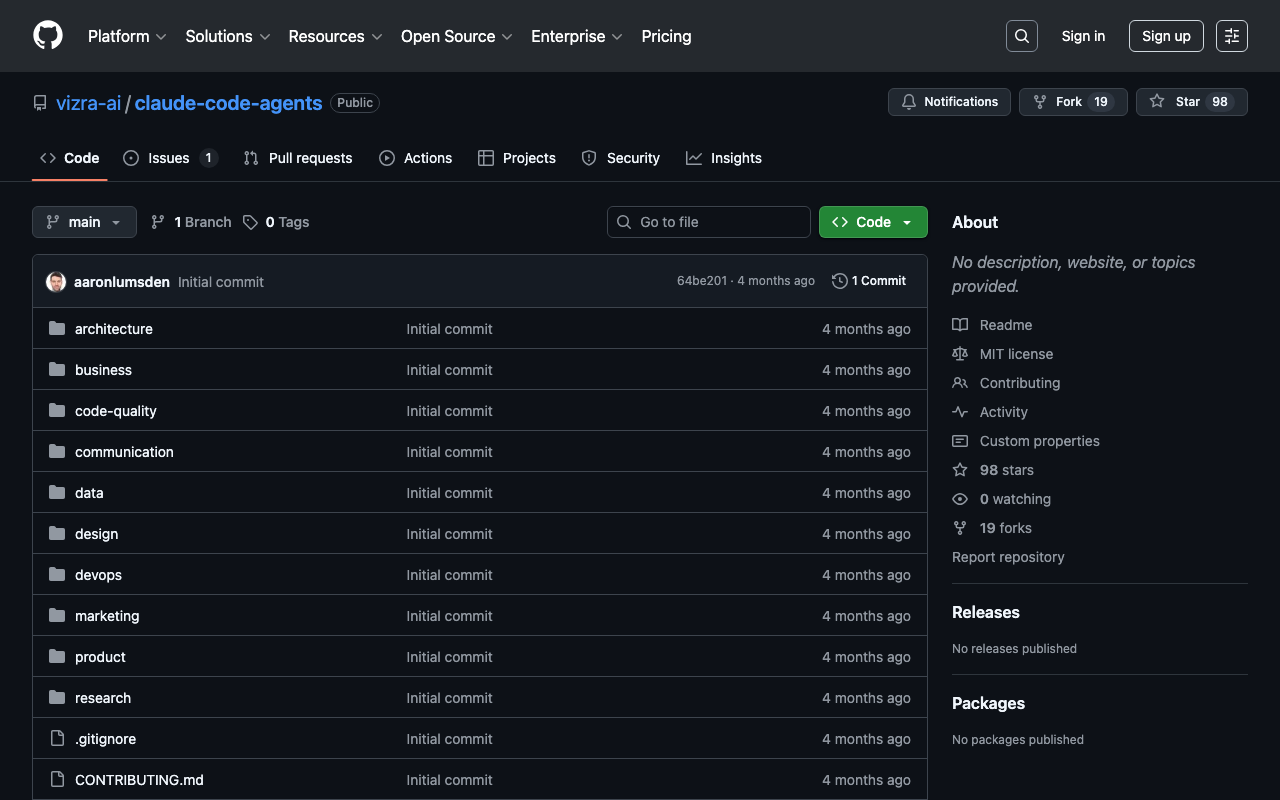Expand the main branch dropdown
Viewport: 1280px width, 800px height.
pos(84,222)
